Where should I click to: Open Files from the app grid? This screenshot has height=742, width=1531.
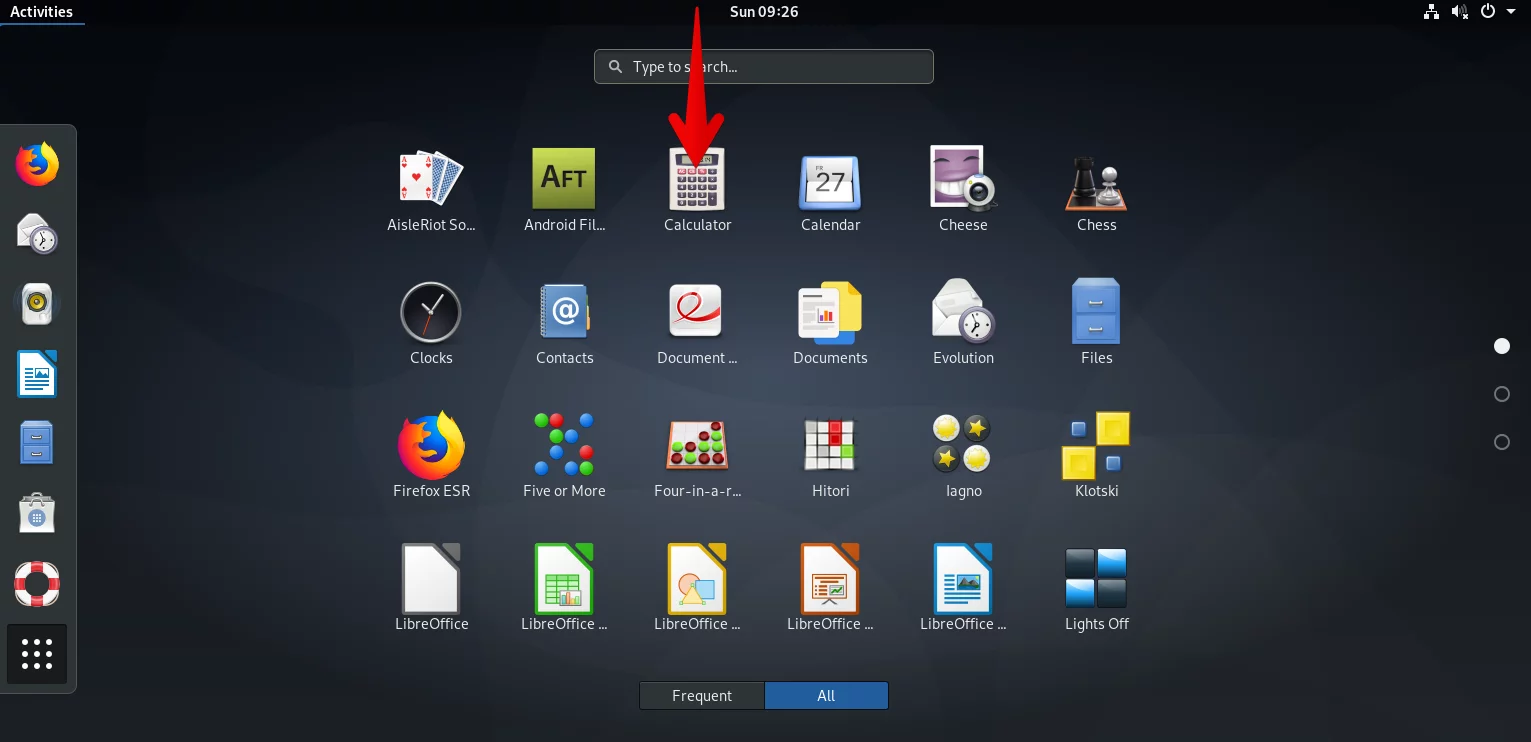pyautogui.click(x=1096, y=312)
